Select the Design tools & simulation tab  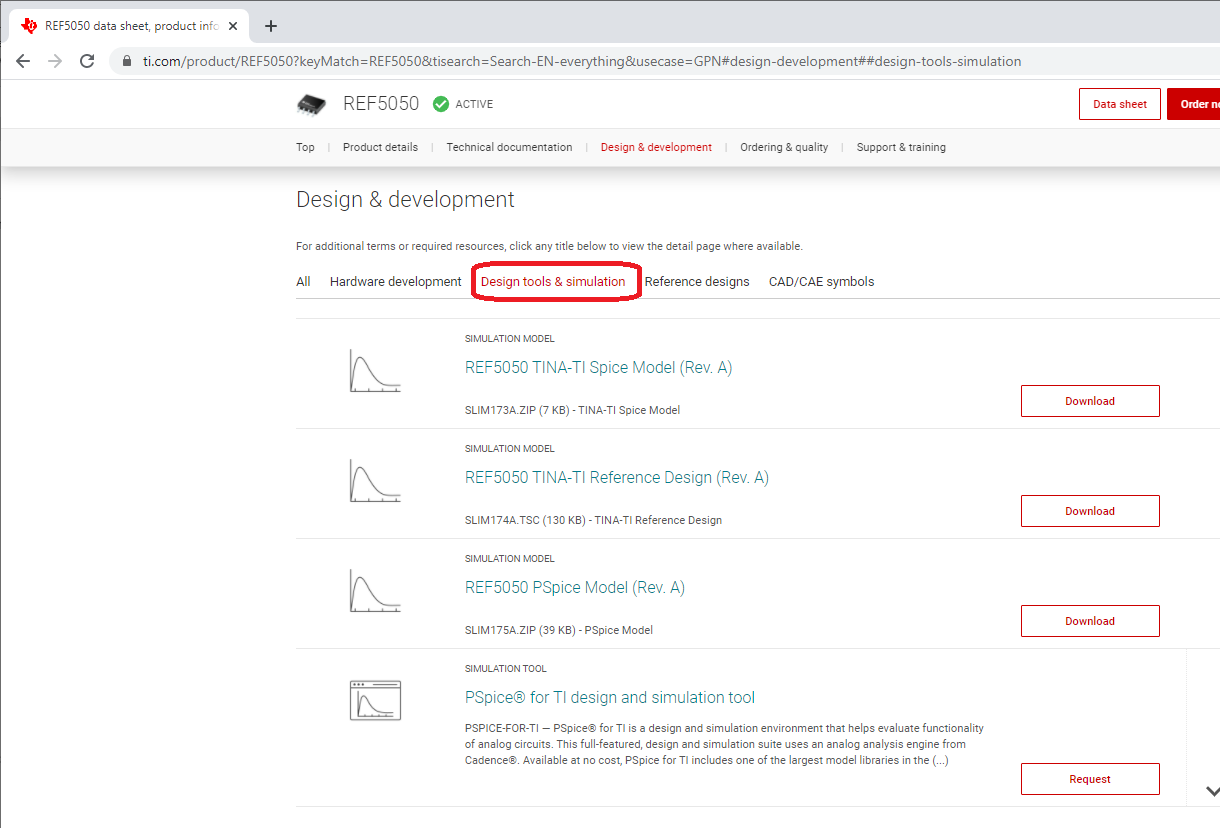coord(553,282)
